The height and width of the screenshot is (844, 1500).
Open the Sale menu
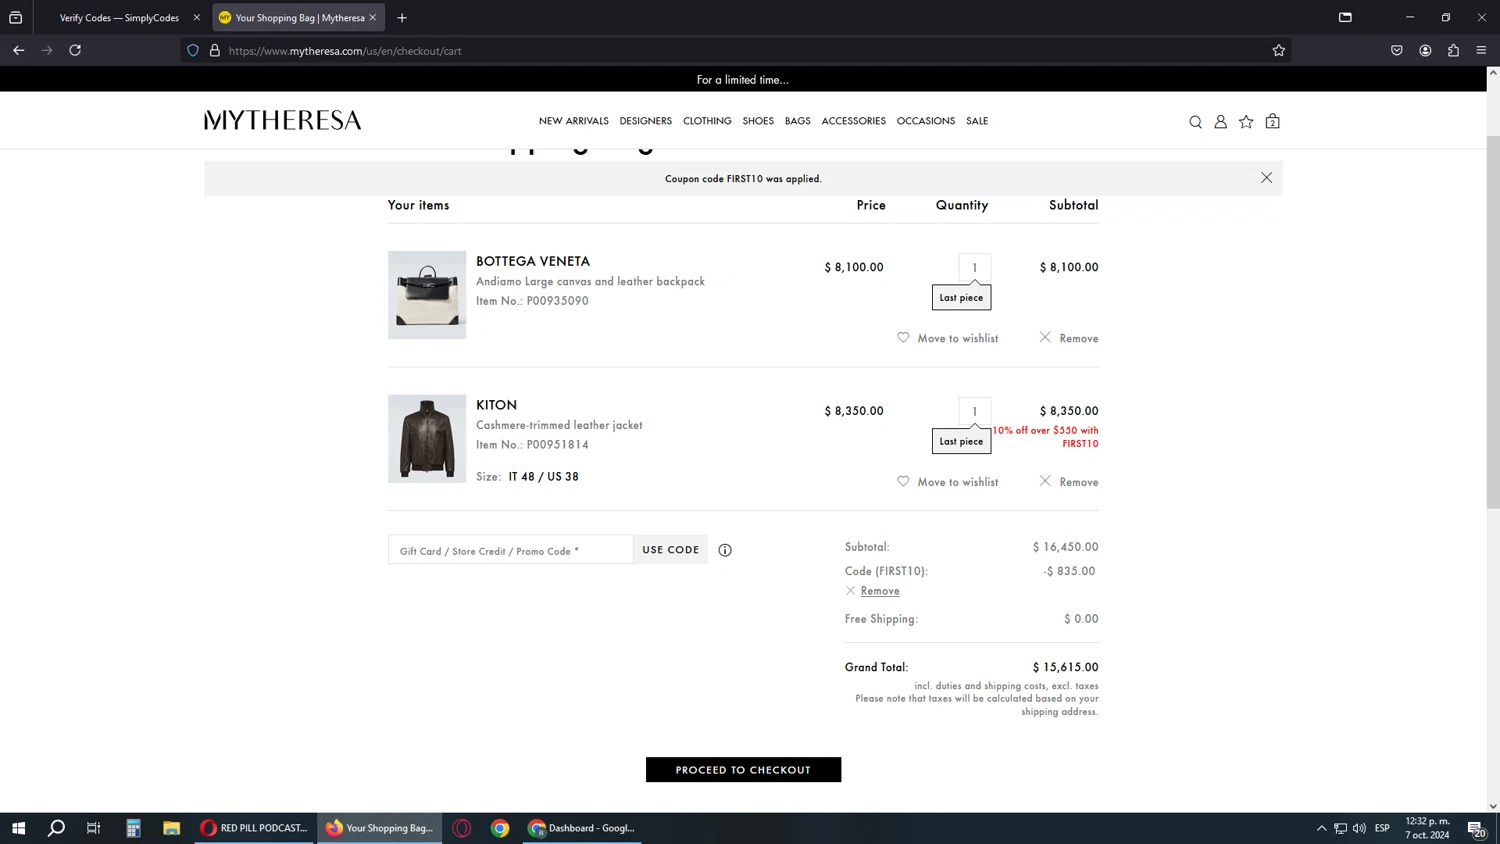(977, 121)
